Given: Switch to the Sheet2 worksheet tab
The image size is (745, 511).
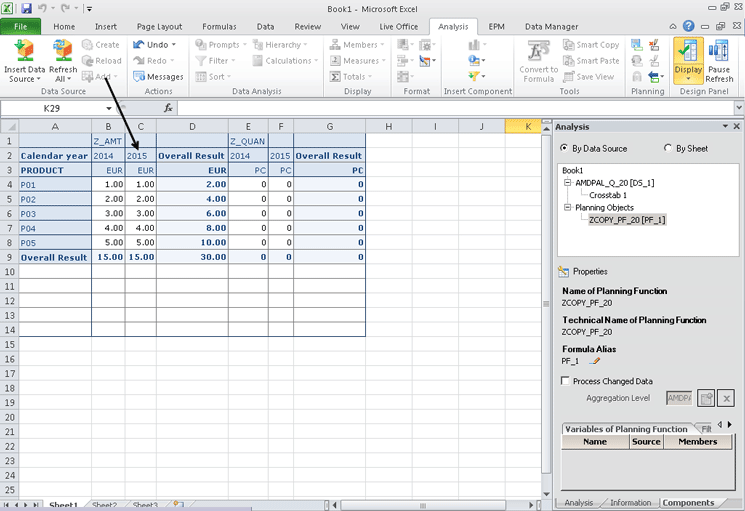Looking at the screenshot, I should (103, 505).
